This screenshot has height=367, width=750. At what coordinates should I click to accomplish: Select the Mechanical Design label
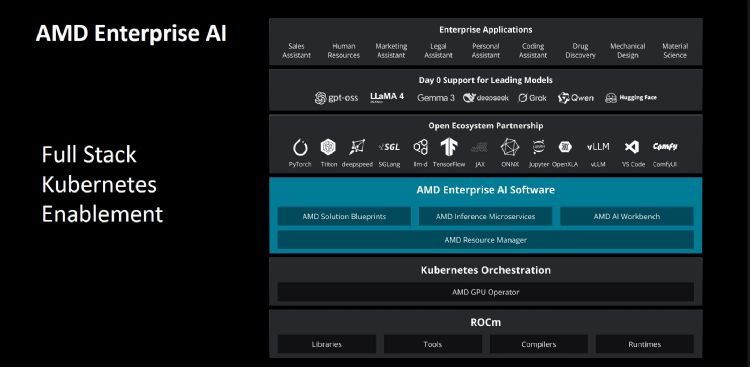pos(628,51)
